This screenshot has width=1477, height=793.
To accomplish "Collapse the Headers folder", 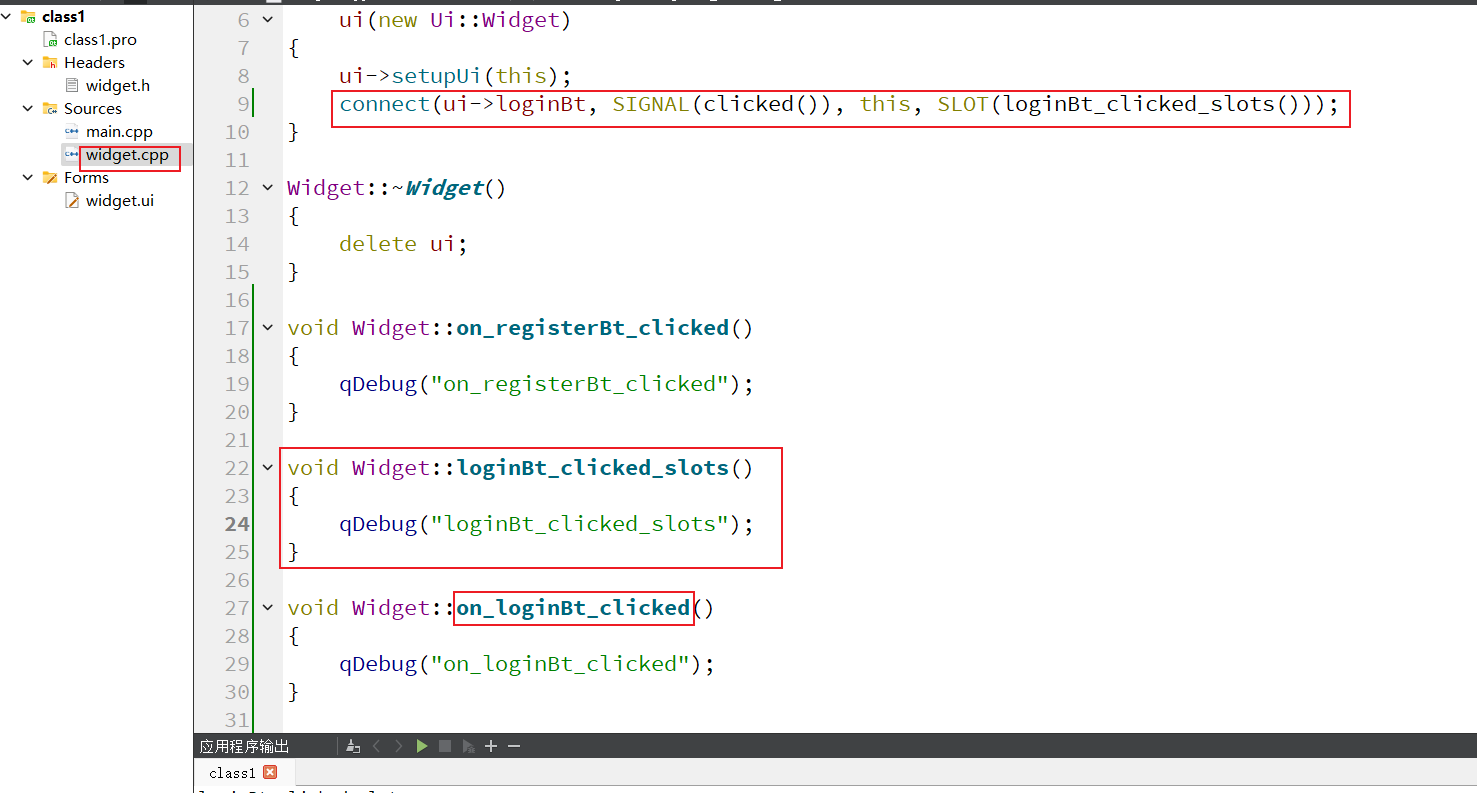I will [28, 62].
